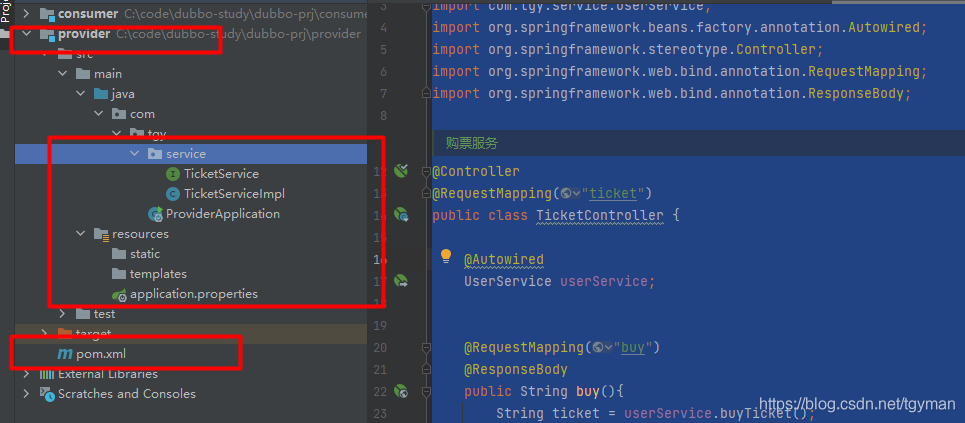
Task: Click the gutter icon beside the buy() method
Action: [x=401, y=391]
